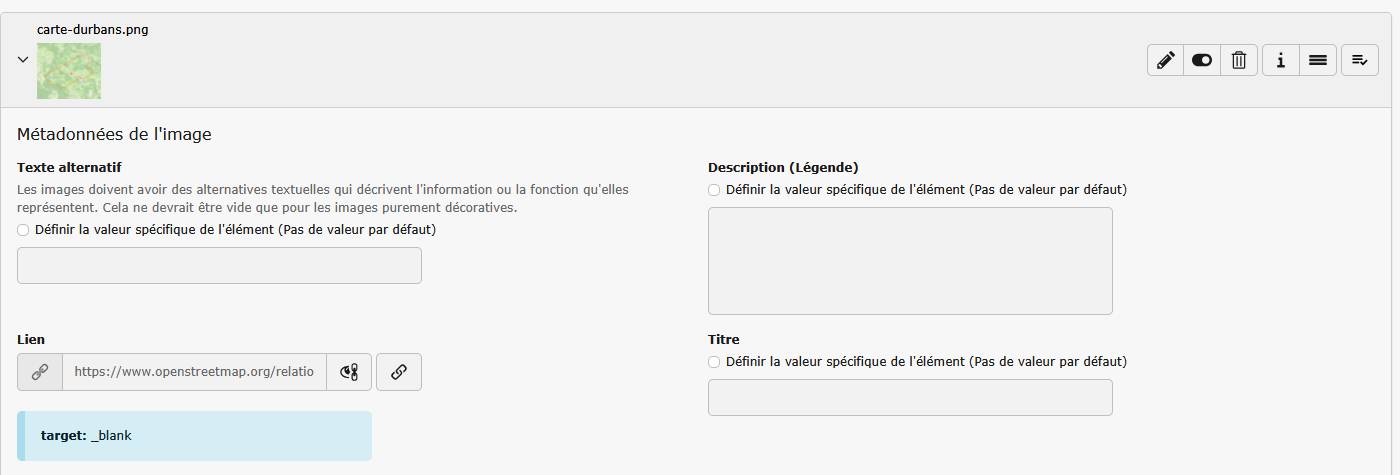Click the Description (Légende) text area

910,261
